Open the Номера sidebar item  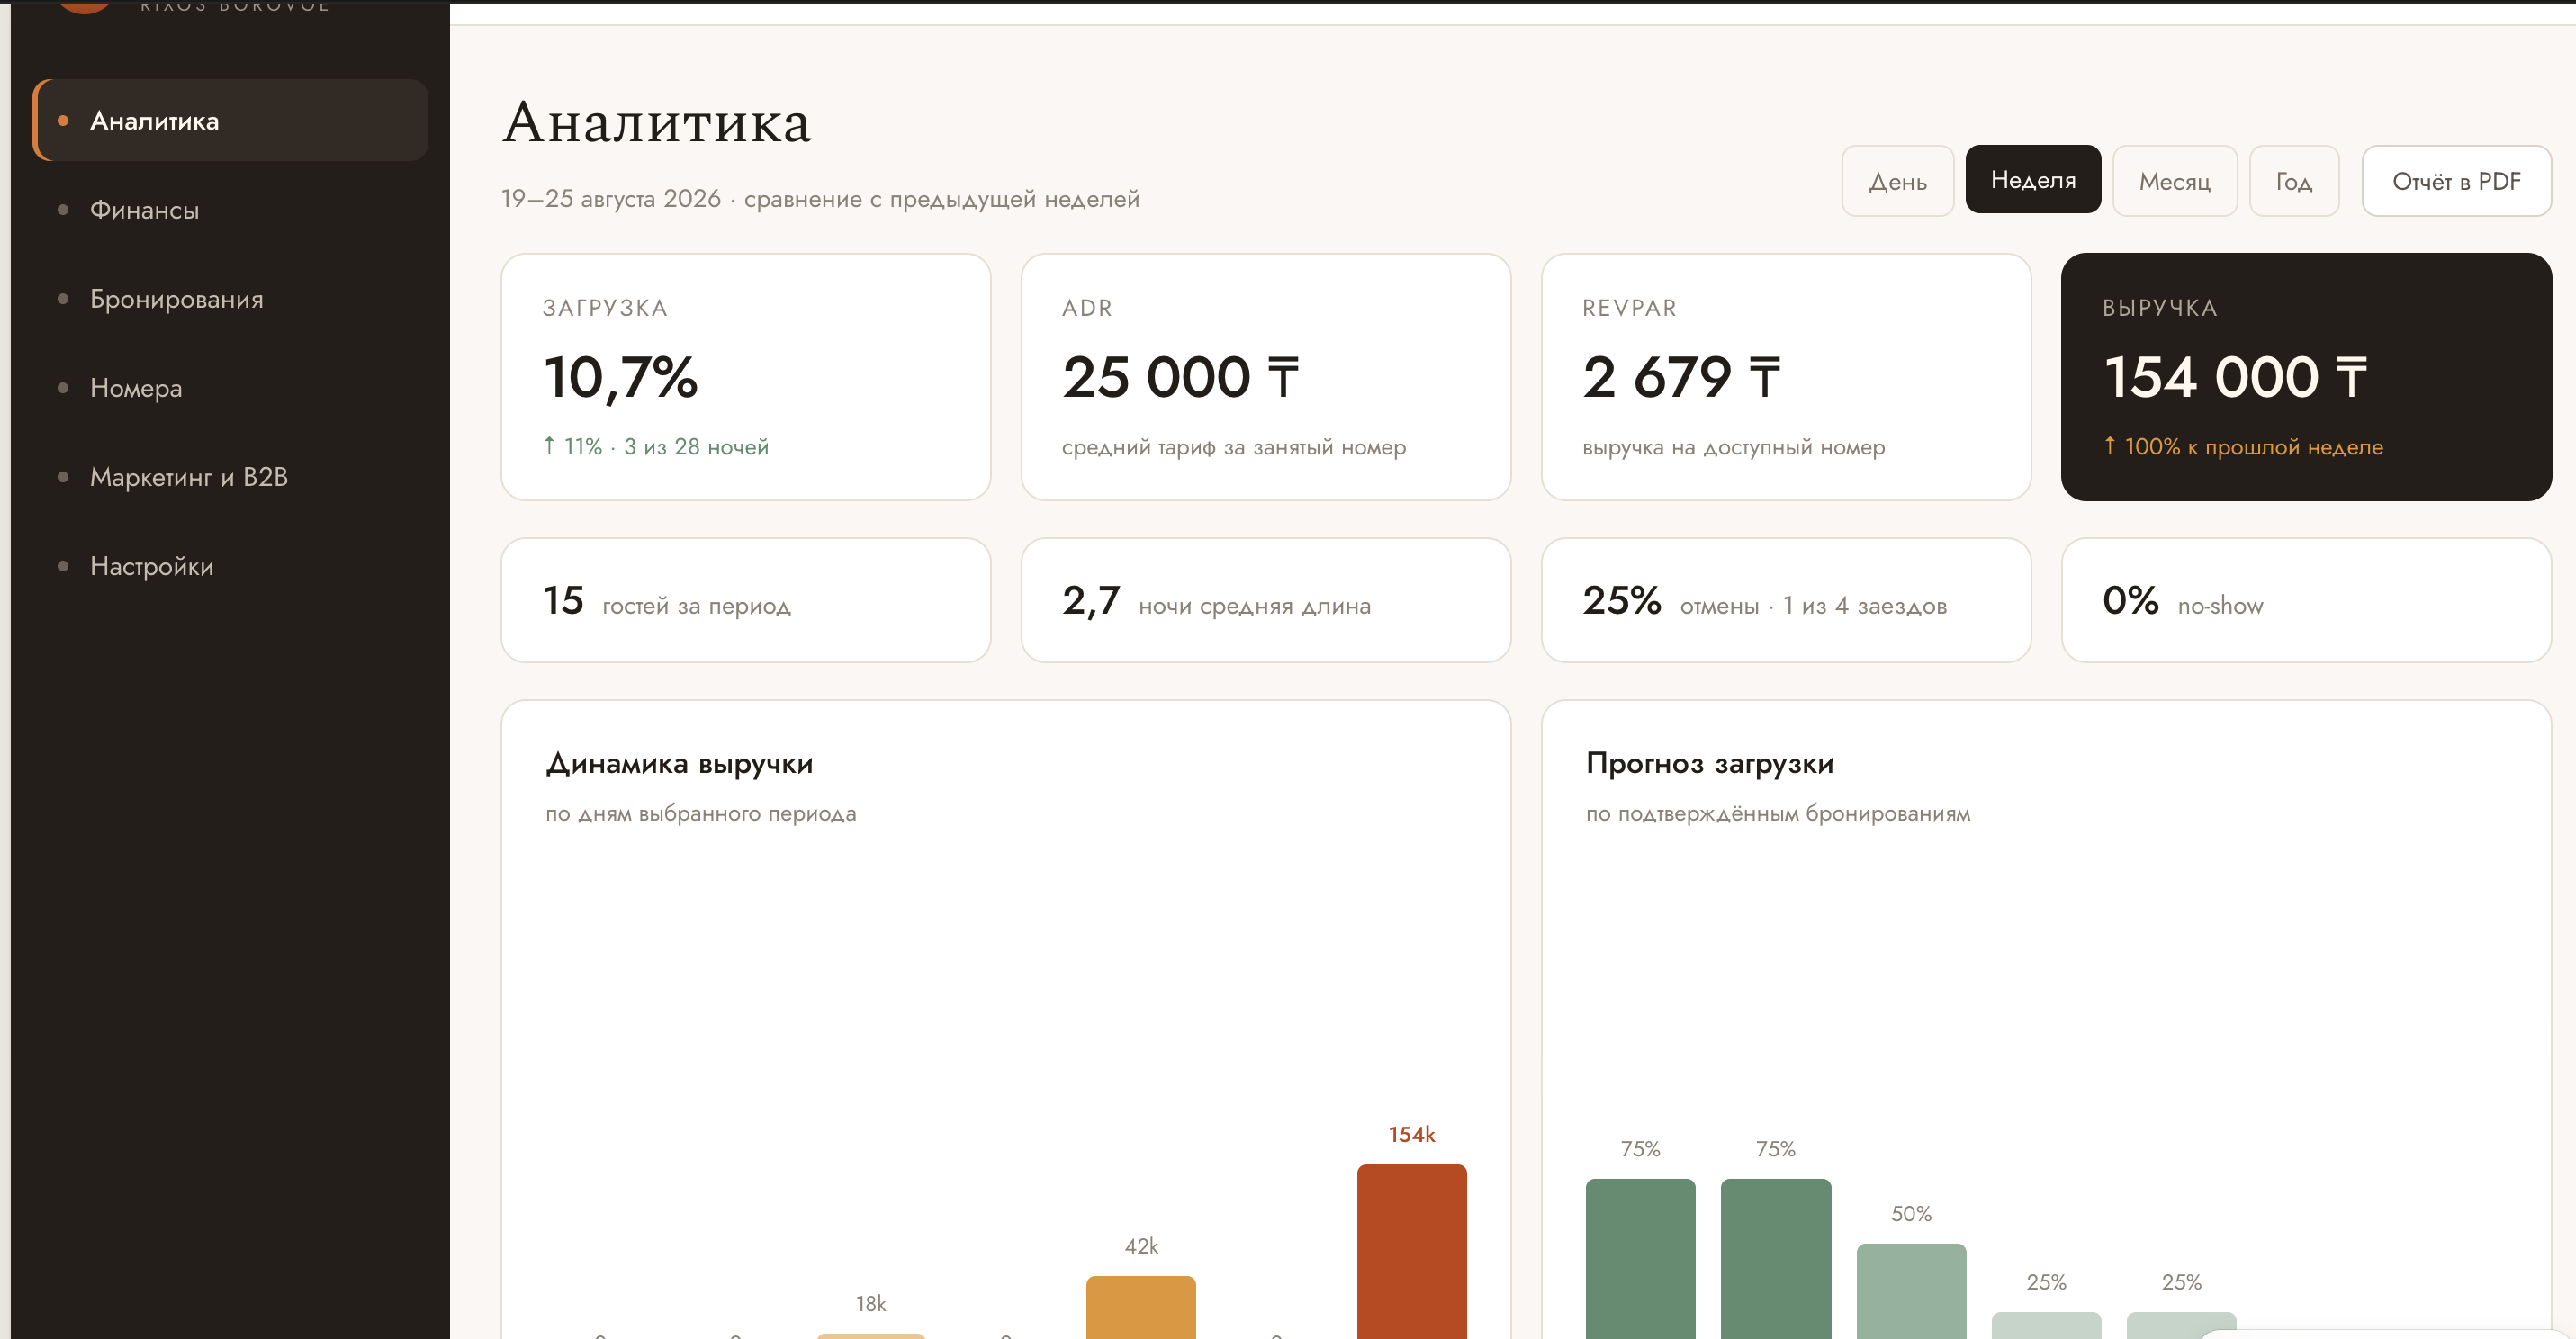click(231, 387)
